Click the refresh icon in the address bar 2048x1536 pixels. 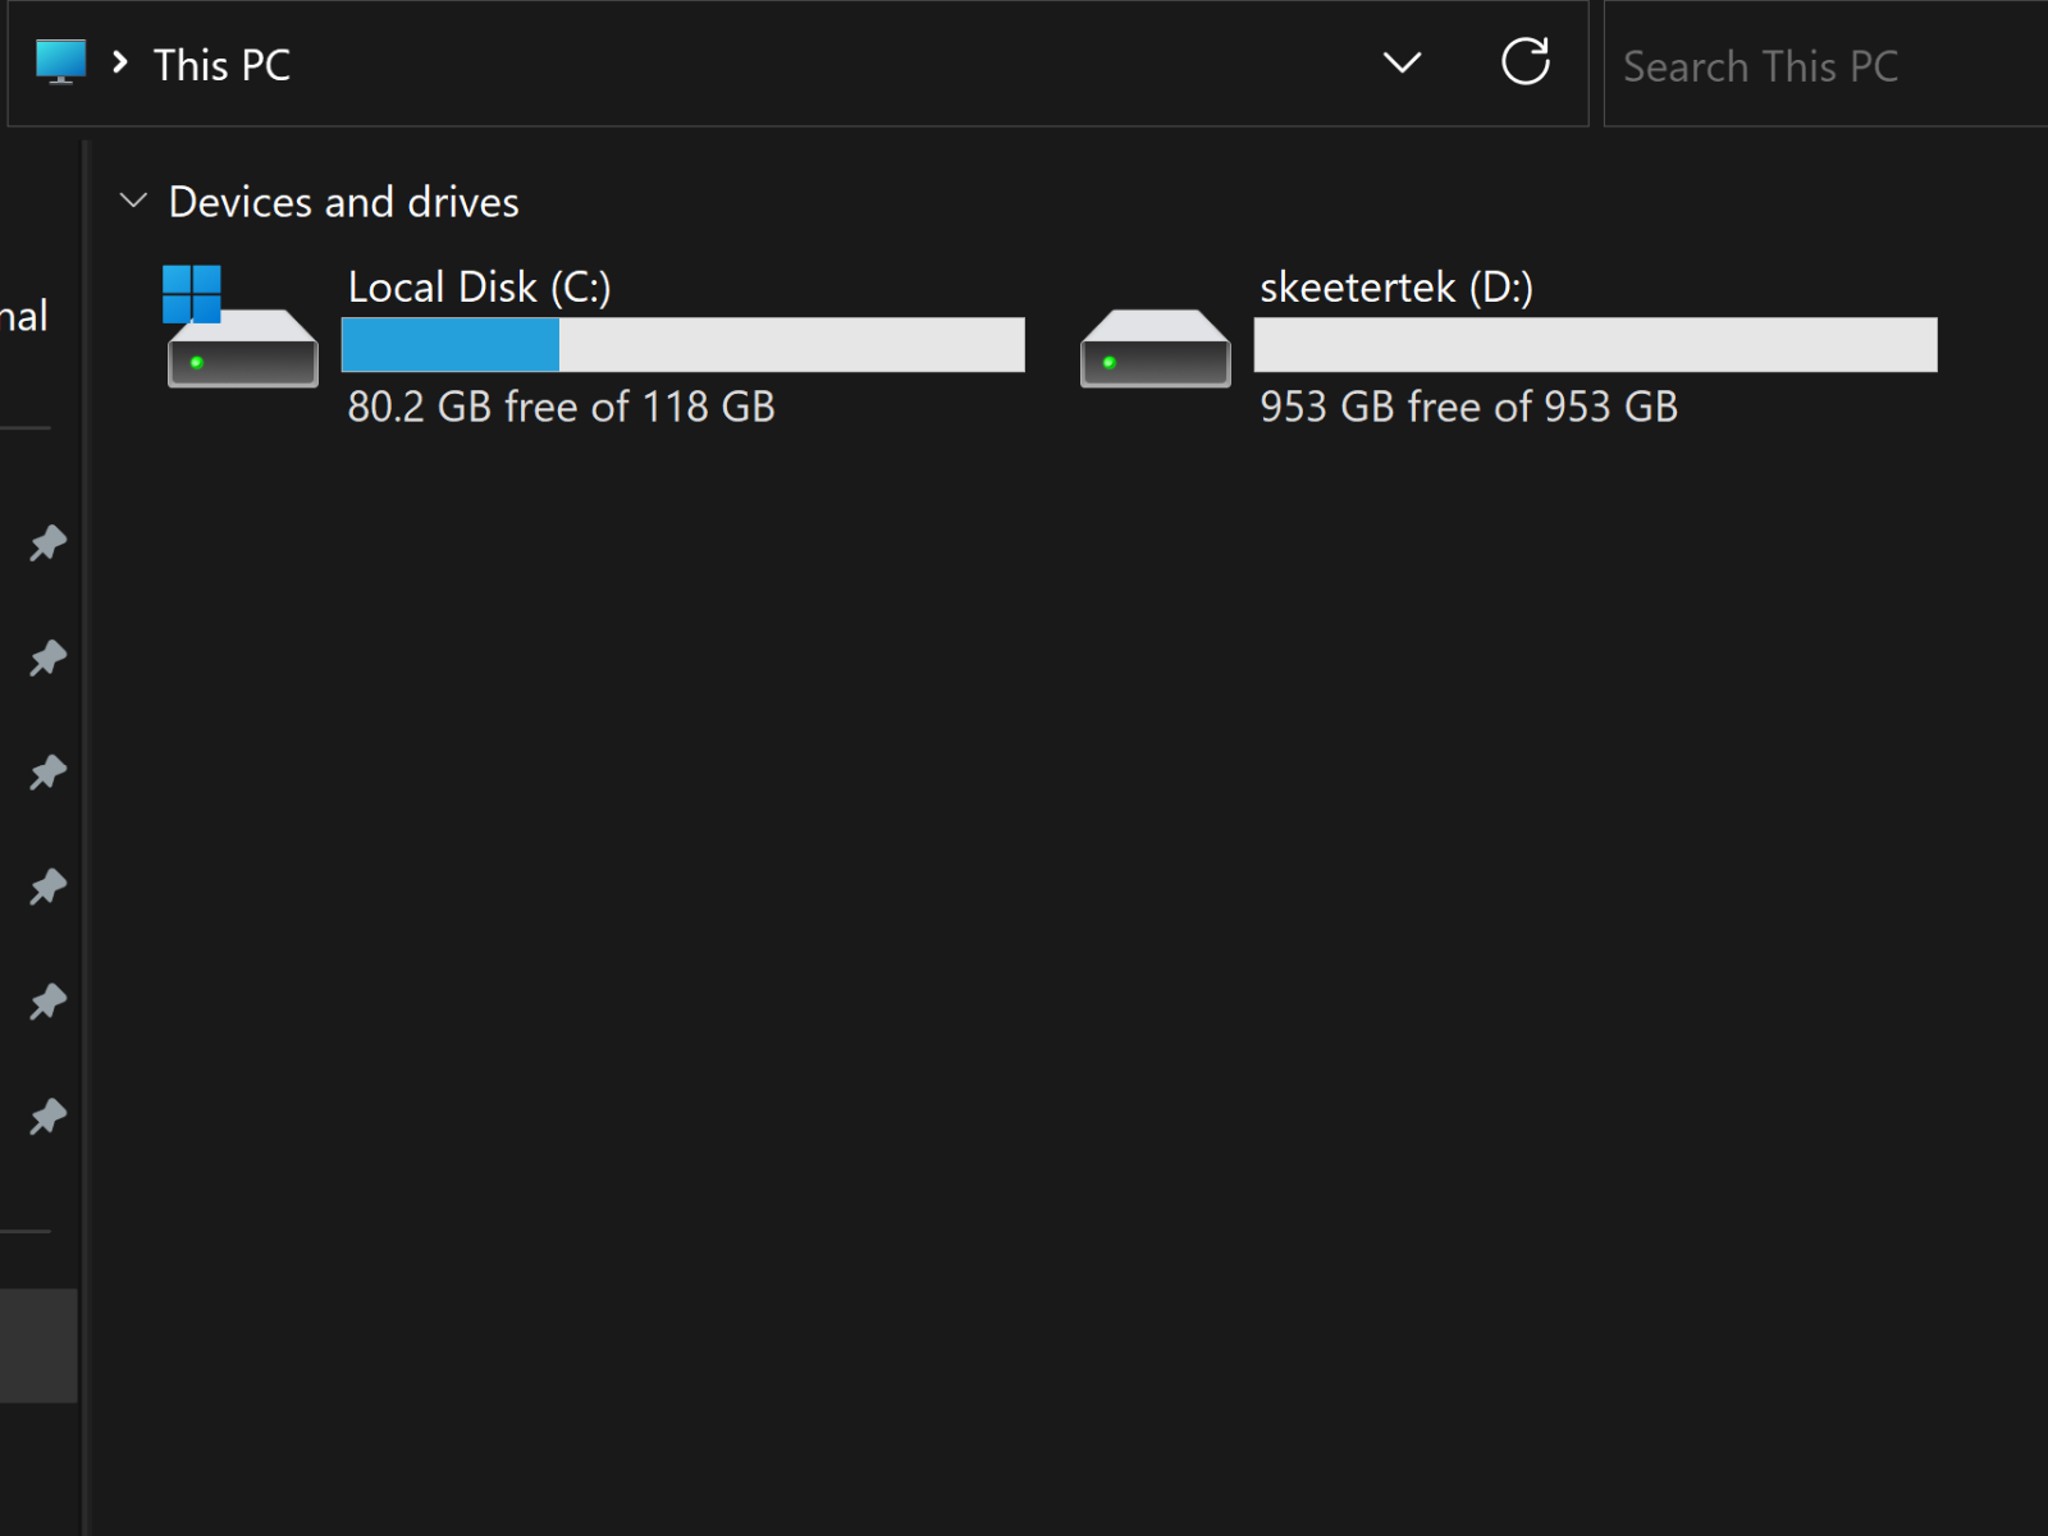[1525, 62]
